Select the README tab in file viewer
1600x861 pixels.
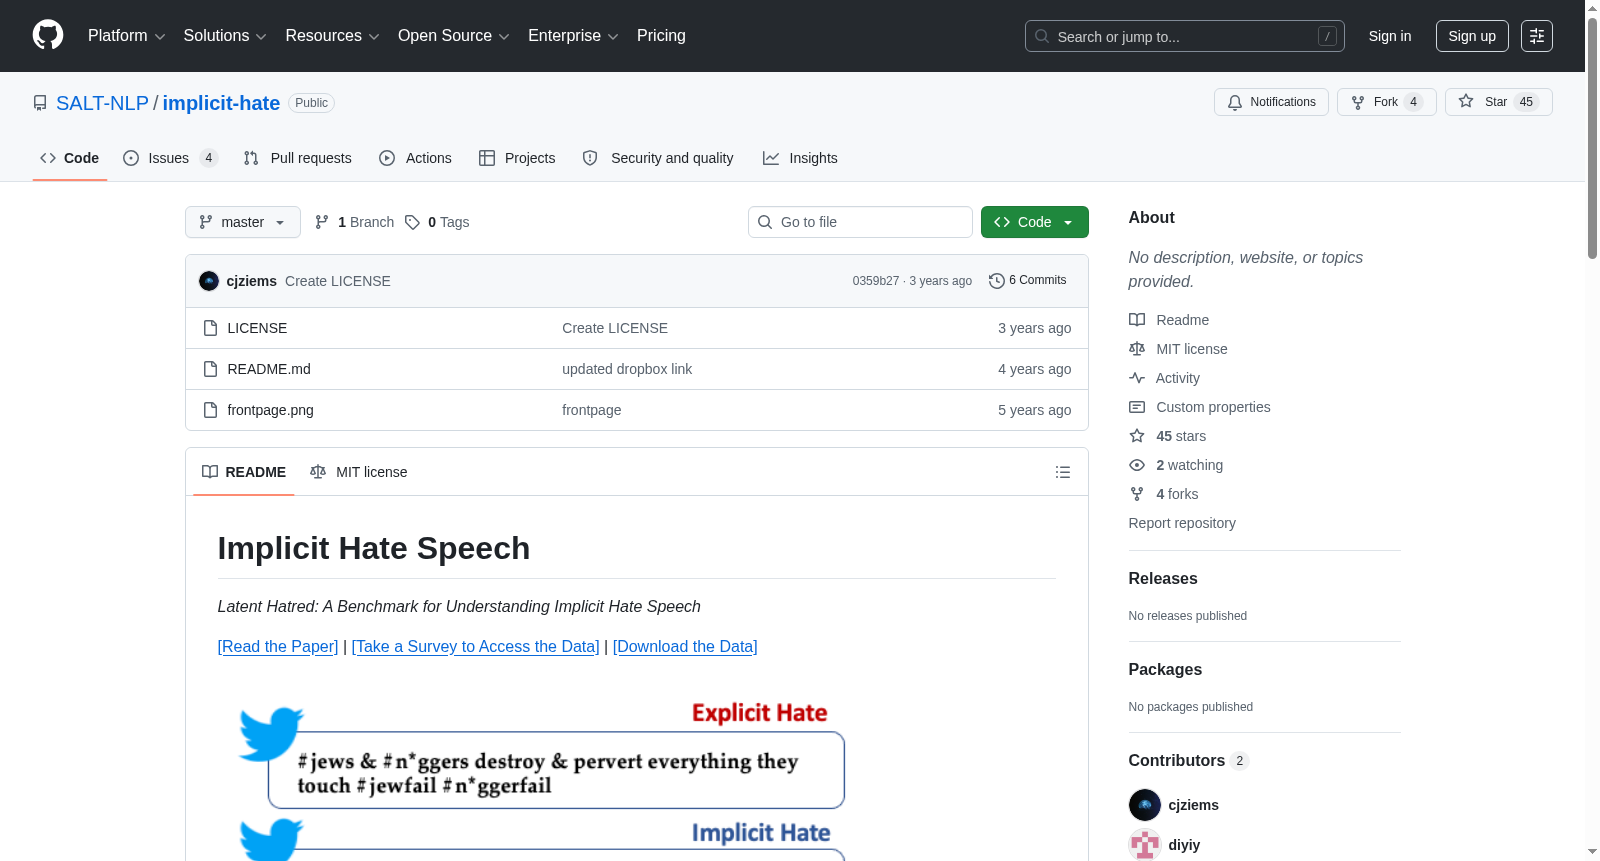click(244, 472)
